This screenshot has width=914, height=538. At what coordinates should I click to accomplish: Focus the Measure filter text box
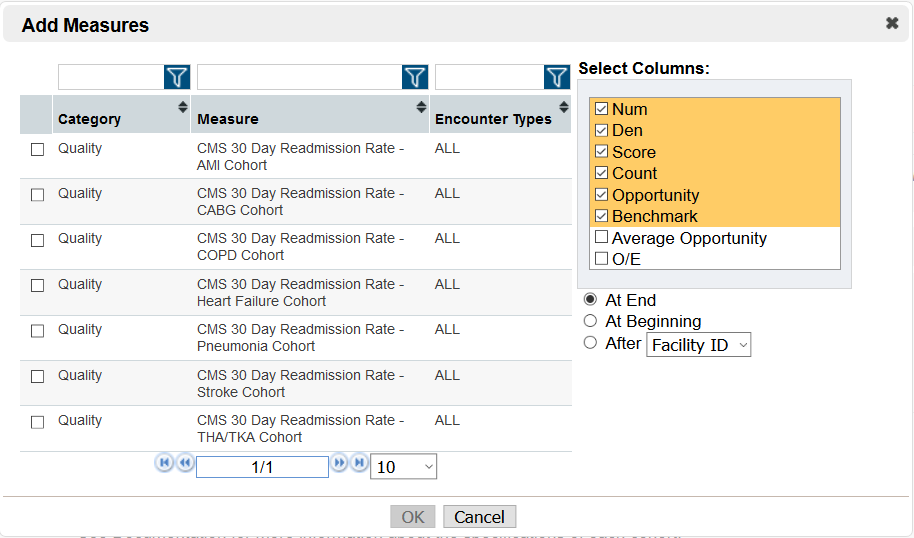pos(300,77)
